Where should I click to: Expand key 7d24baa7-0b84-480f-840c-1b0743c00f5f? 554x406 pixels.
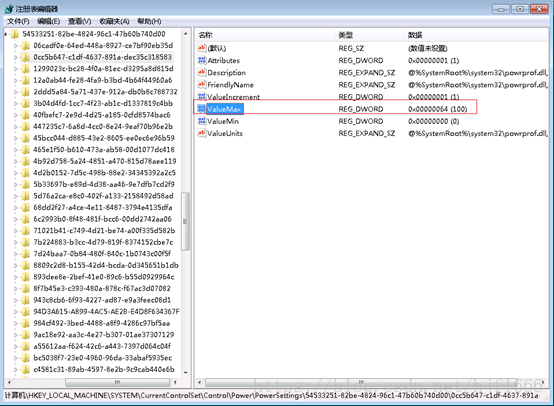click(16, 254)
